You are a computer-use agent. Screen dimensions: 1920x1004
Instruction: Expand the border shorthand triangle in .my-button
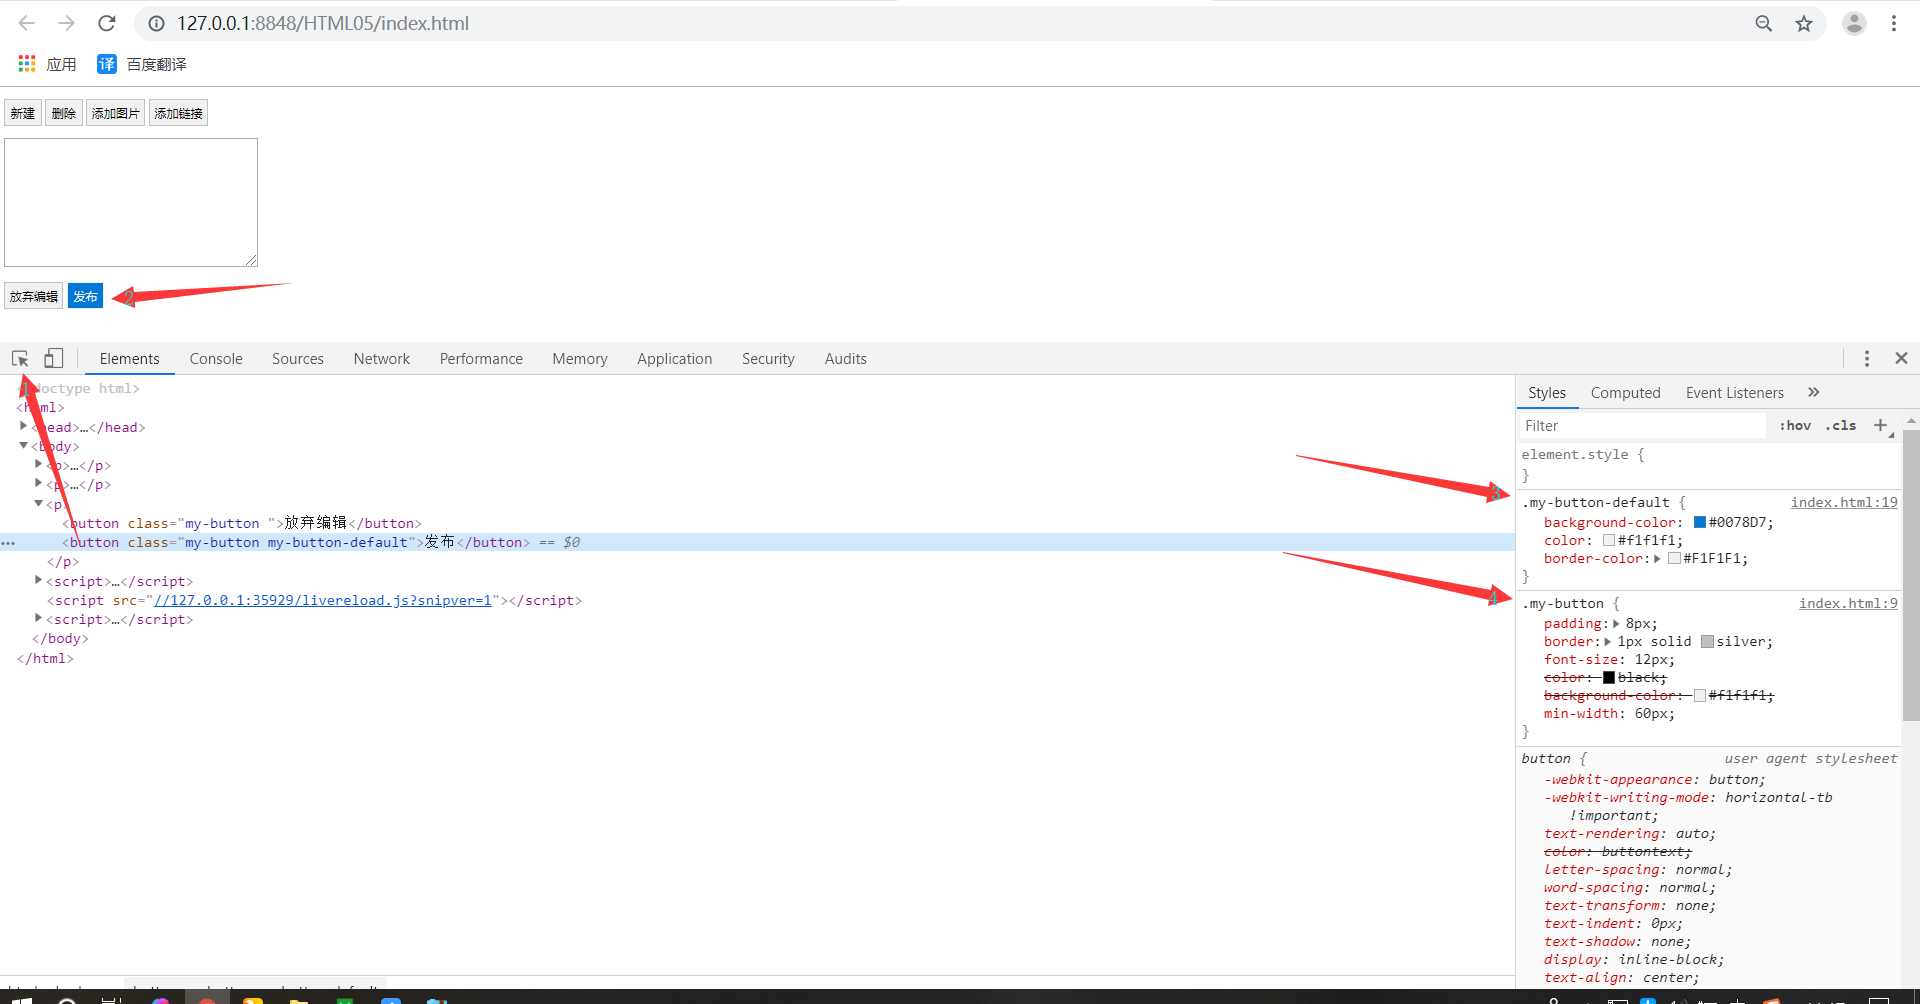1608,641
